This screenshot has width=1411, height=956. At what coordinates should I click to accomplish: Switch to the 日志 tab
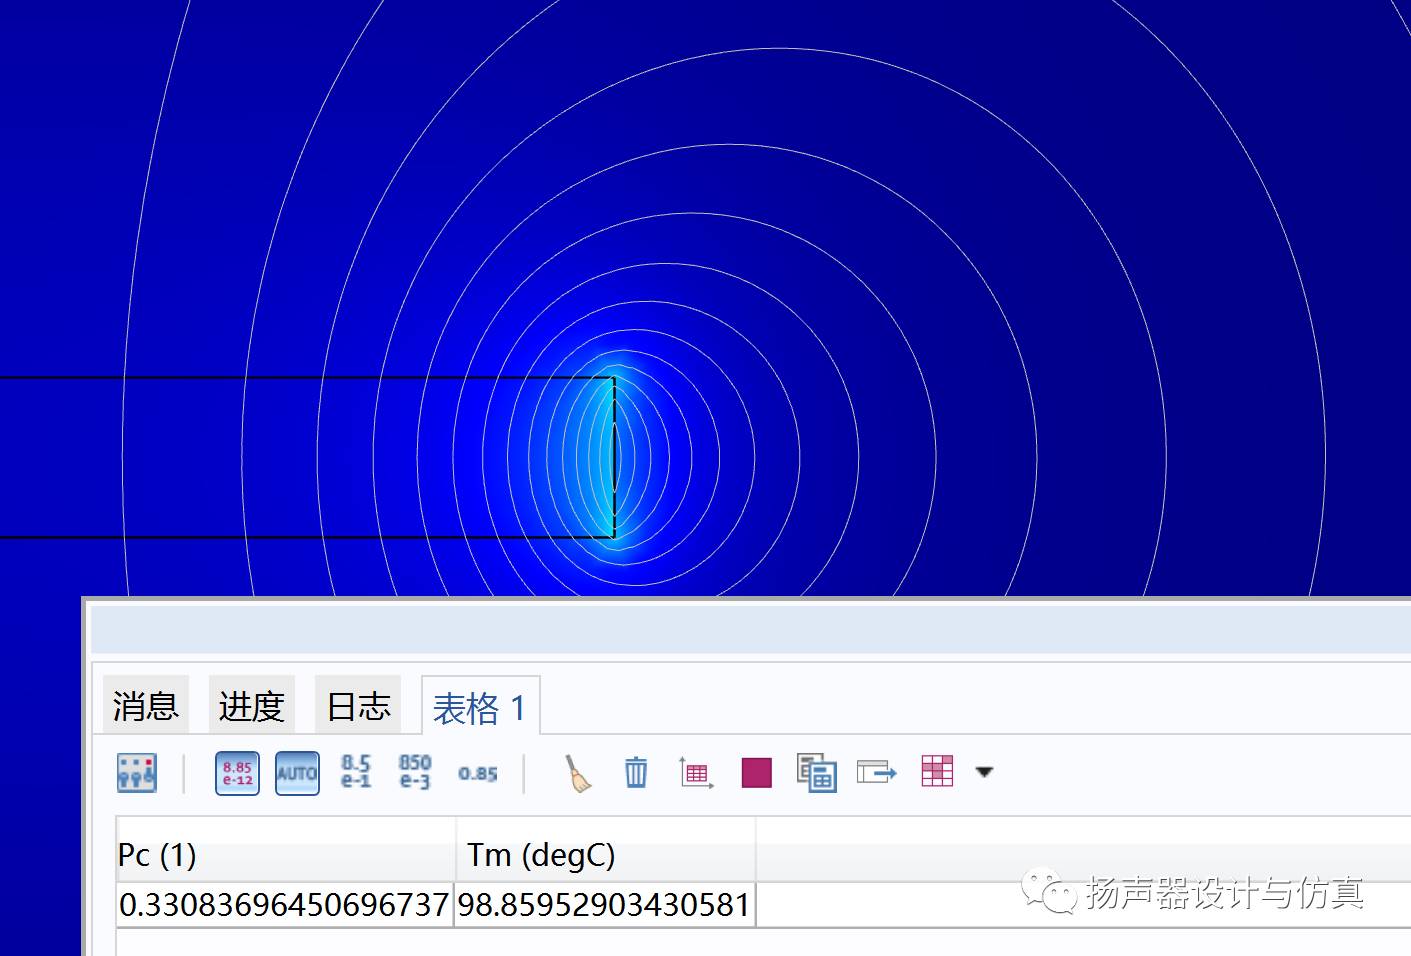[358, 706]
